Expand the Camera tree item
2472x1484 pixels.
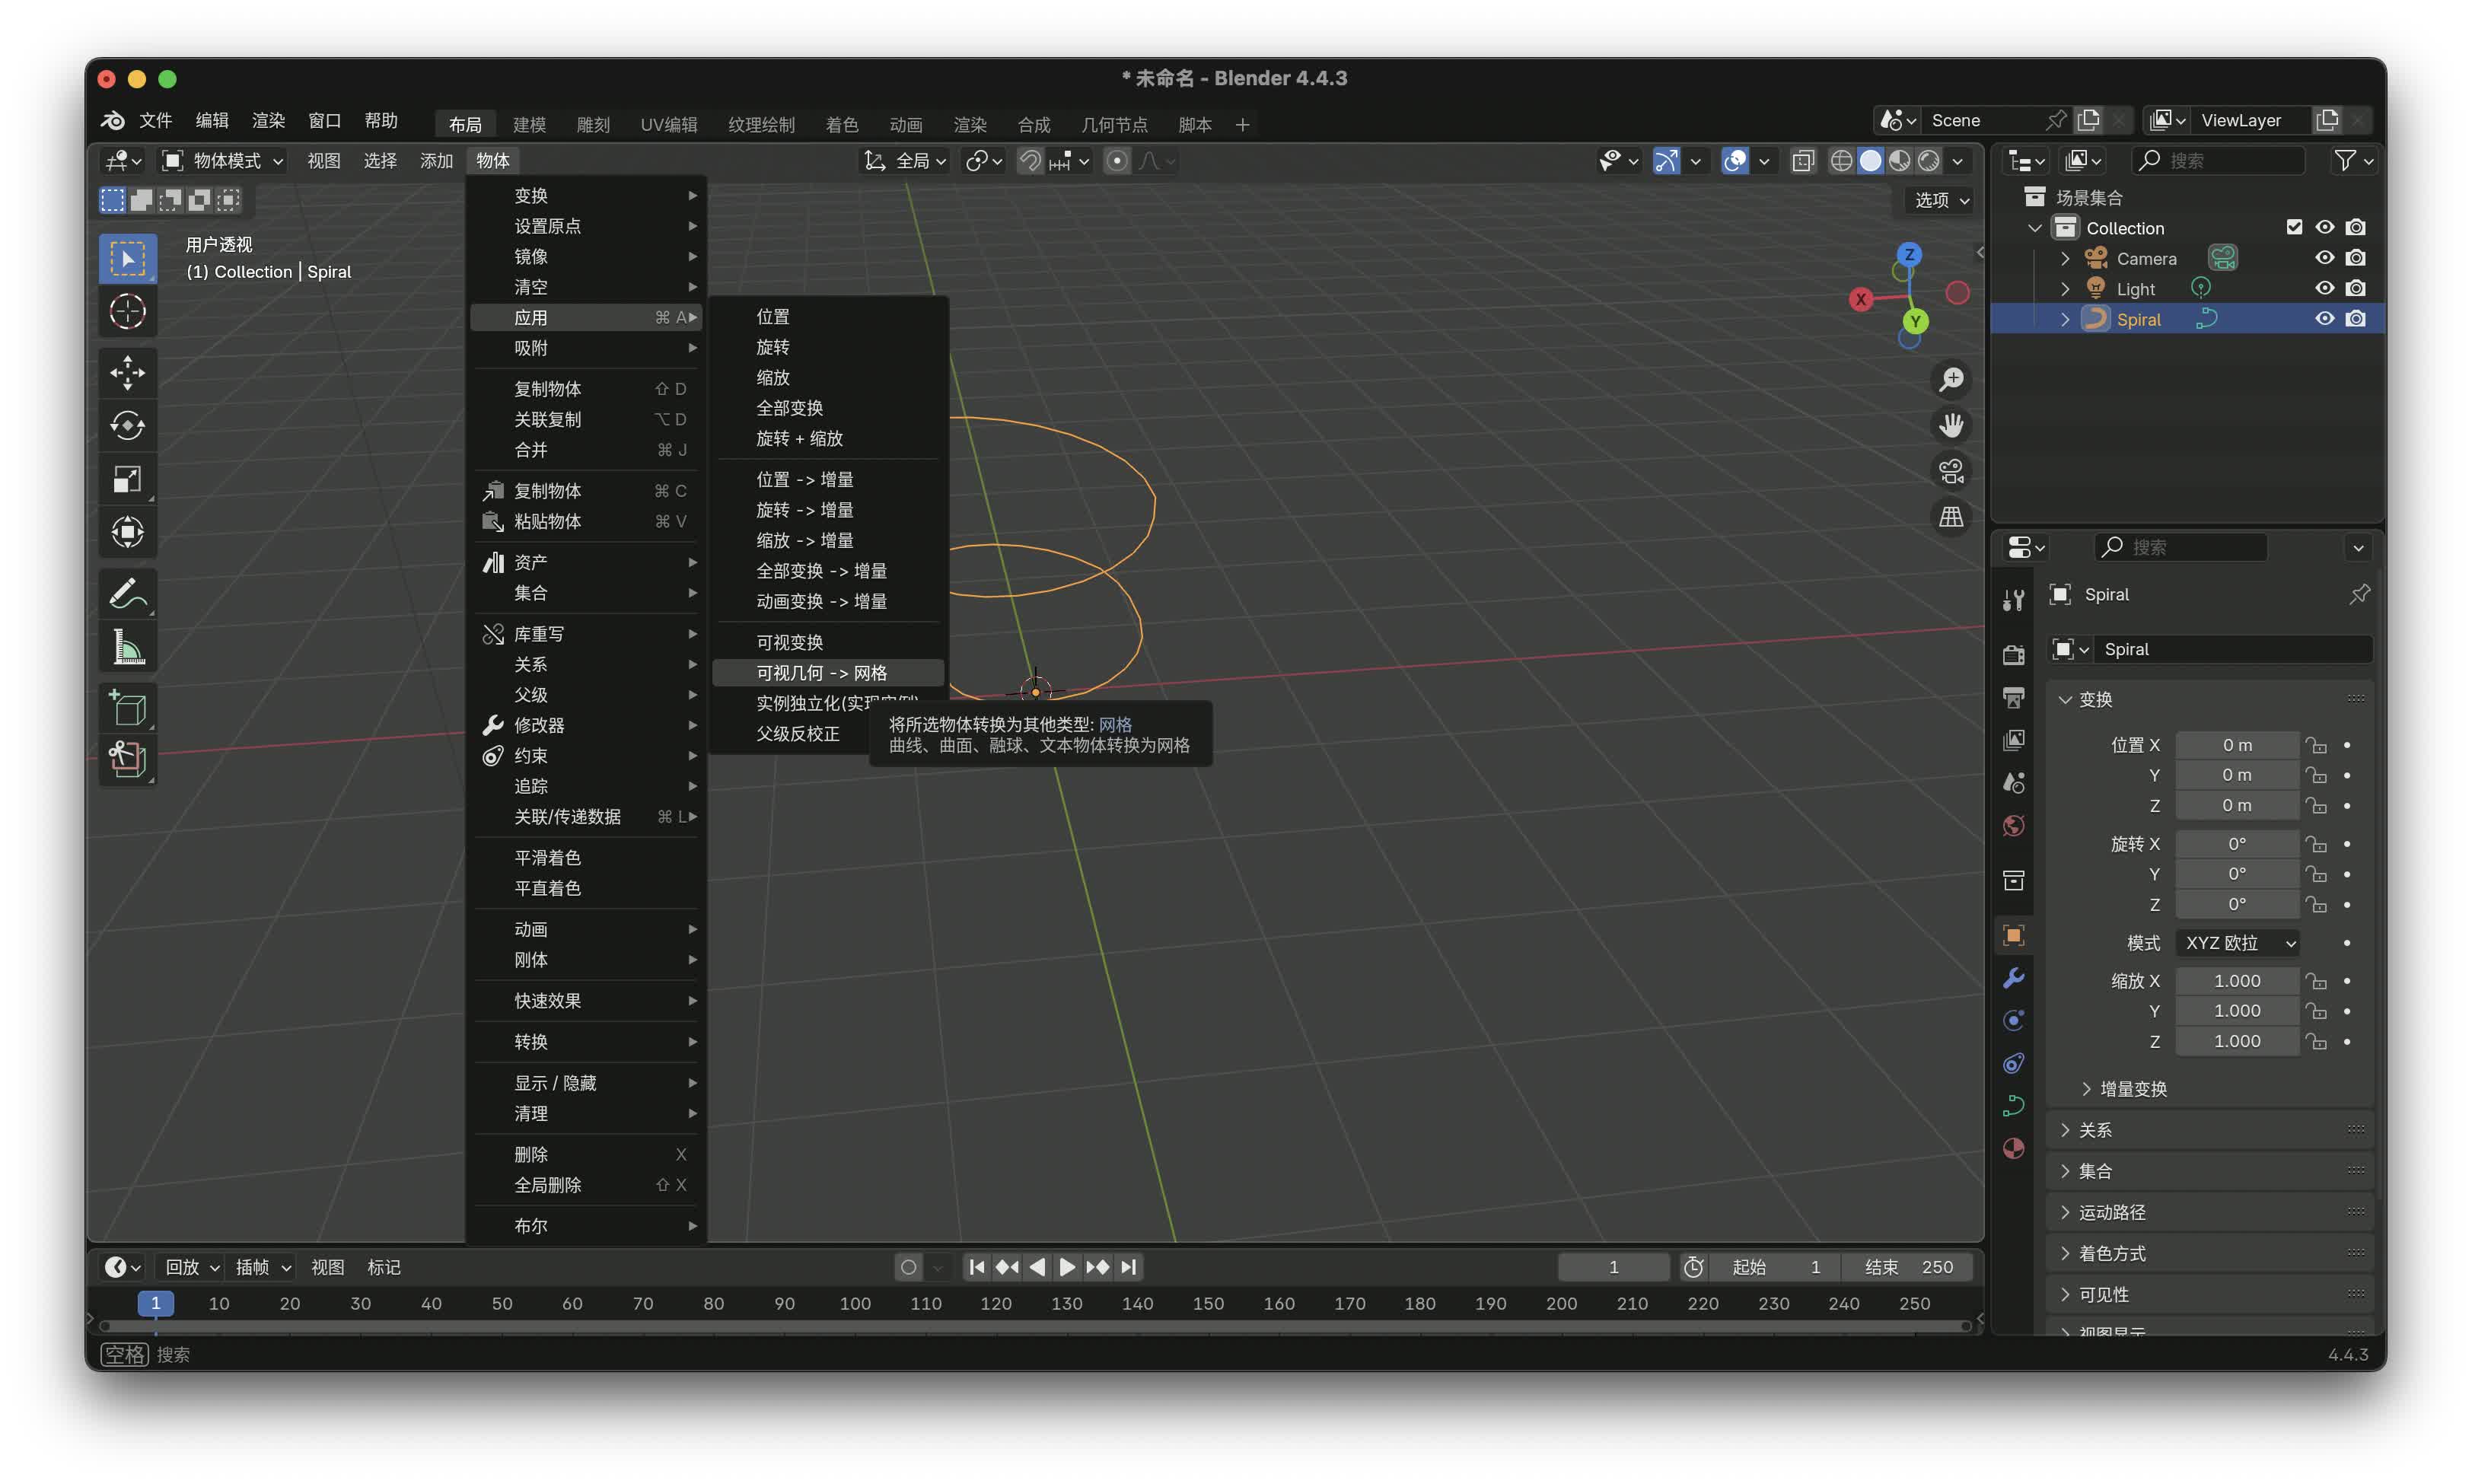(x=2065, y=259)
